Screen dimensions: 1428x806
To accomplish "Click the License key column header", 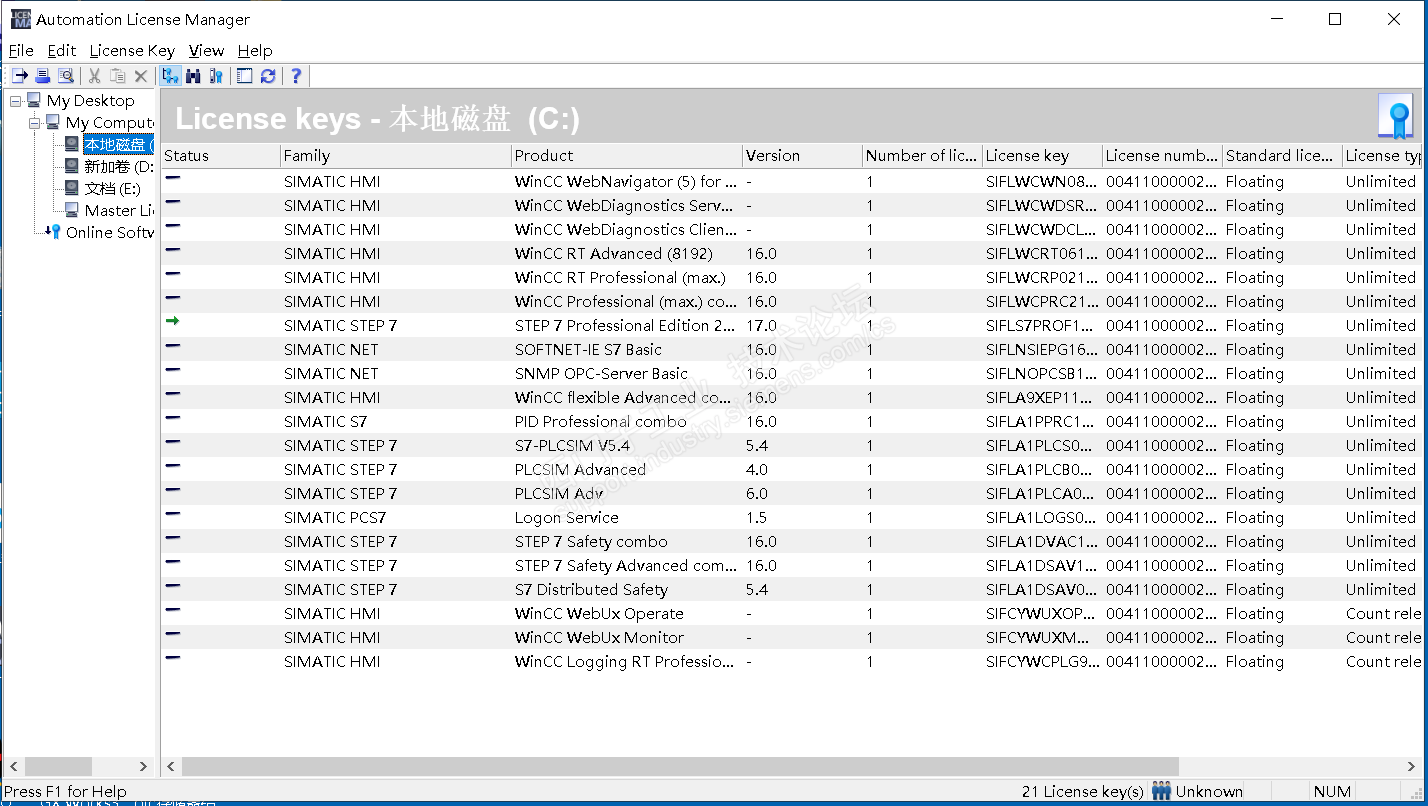I will (1043, 156).
